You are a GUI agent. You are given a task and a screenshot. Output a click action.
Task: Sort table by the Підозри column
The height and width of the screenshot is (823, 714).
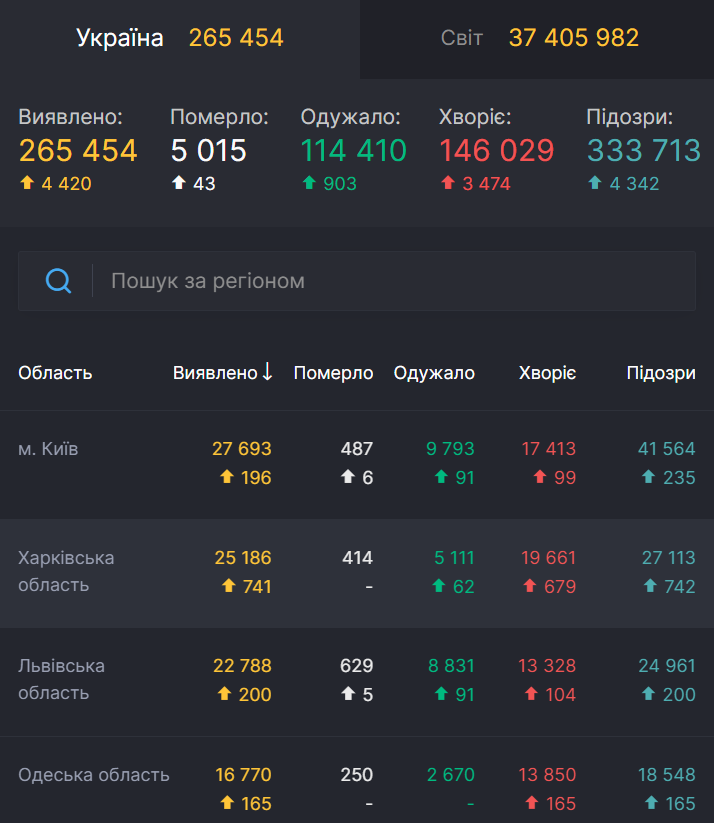click(660, 372)
